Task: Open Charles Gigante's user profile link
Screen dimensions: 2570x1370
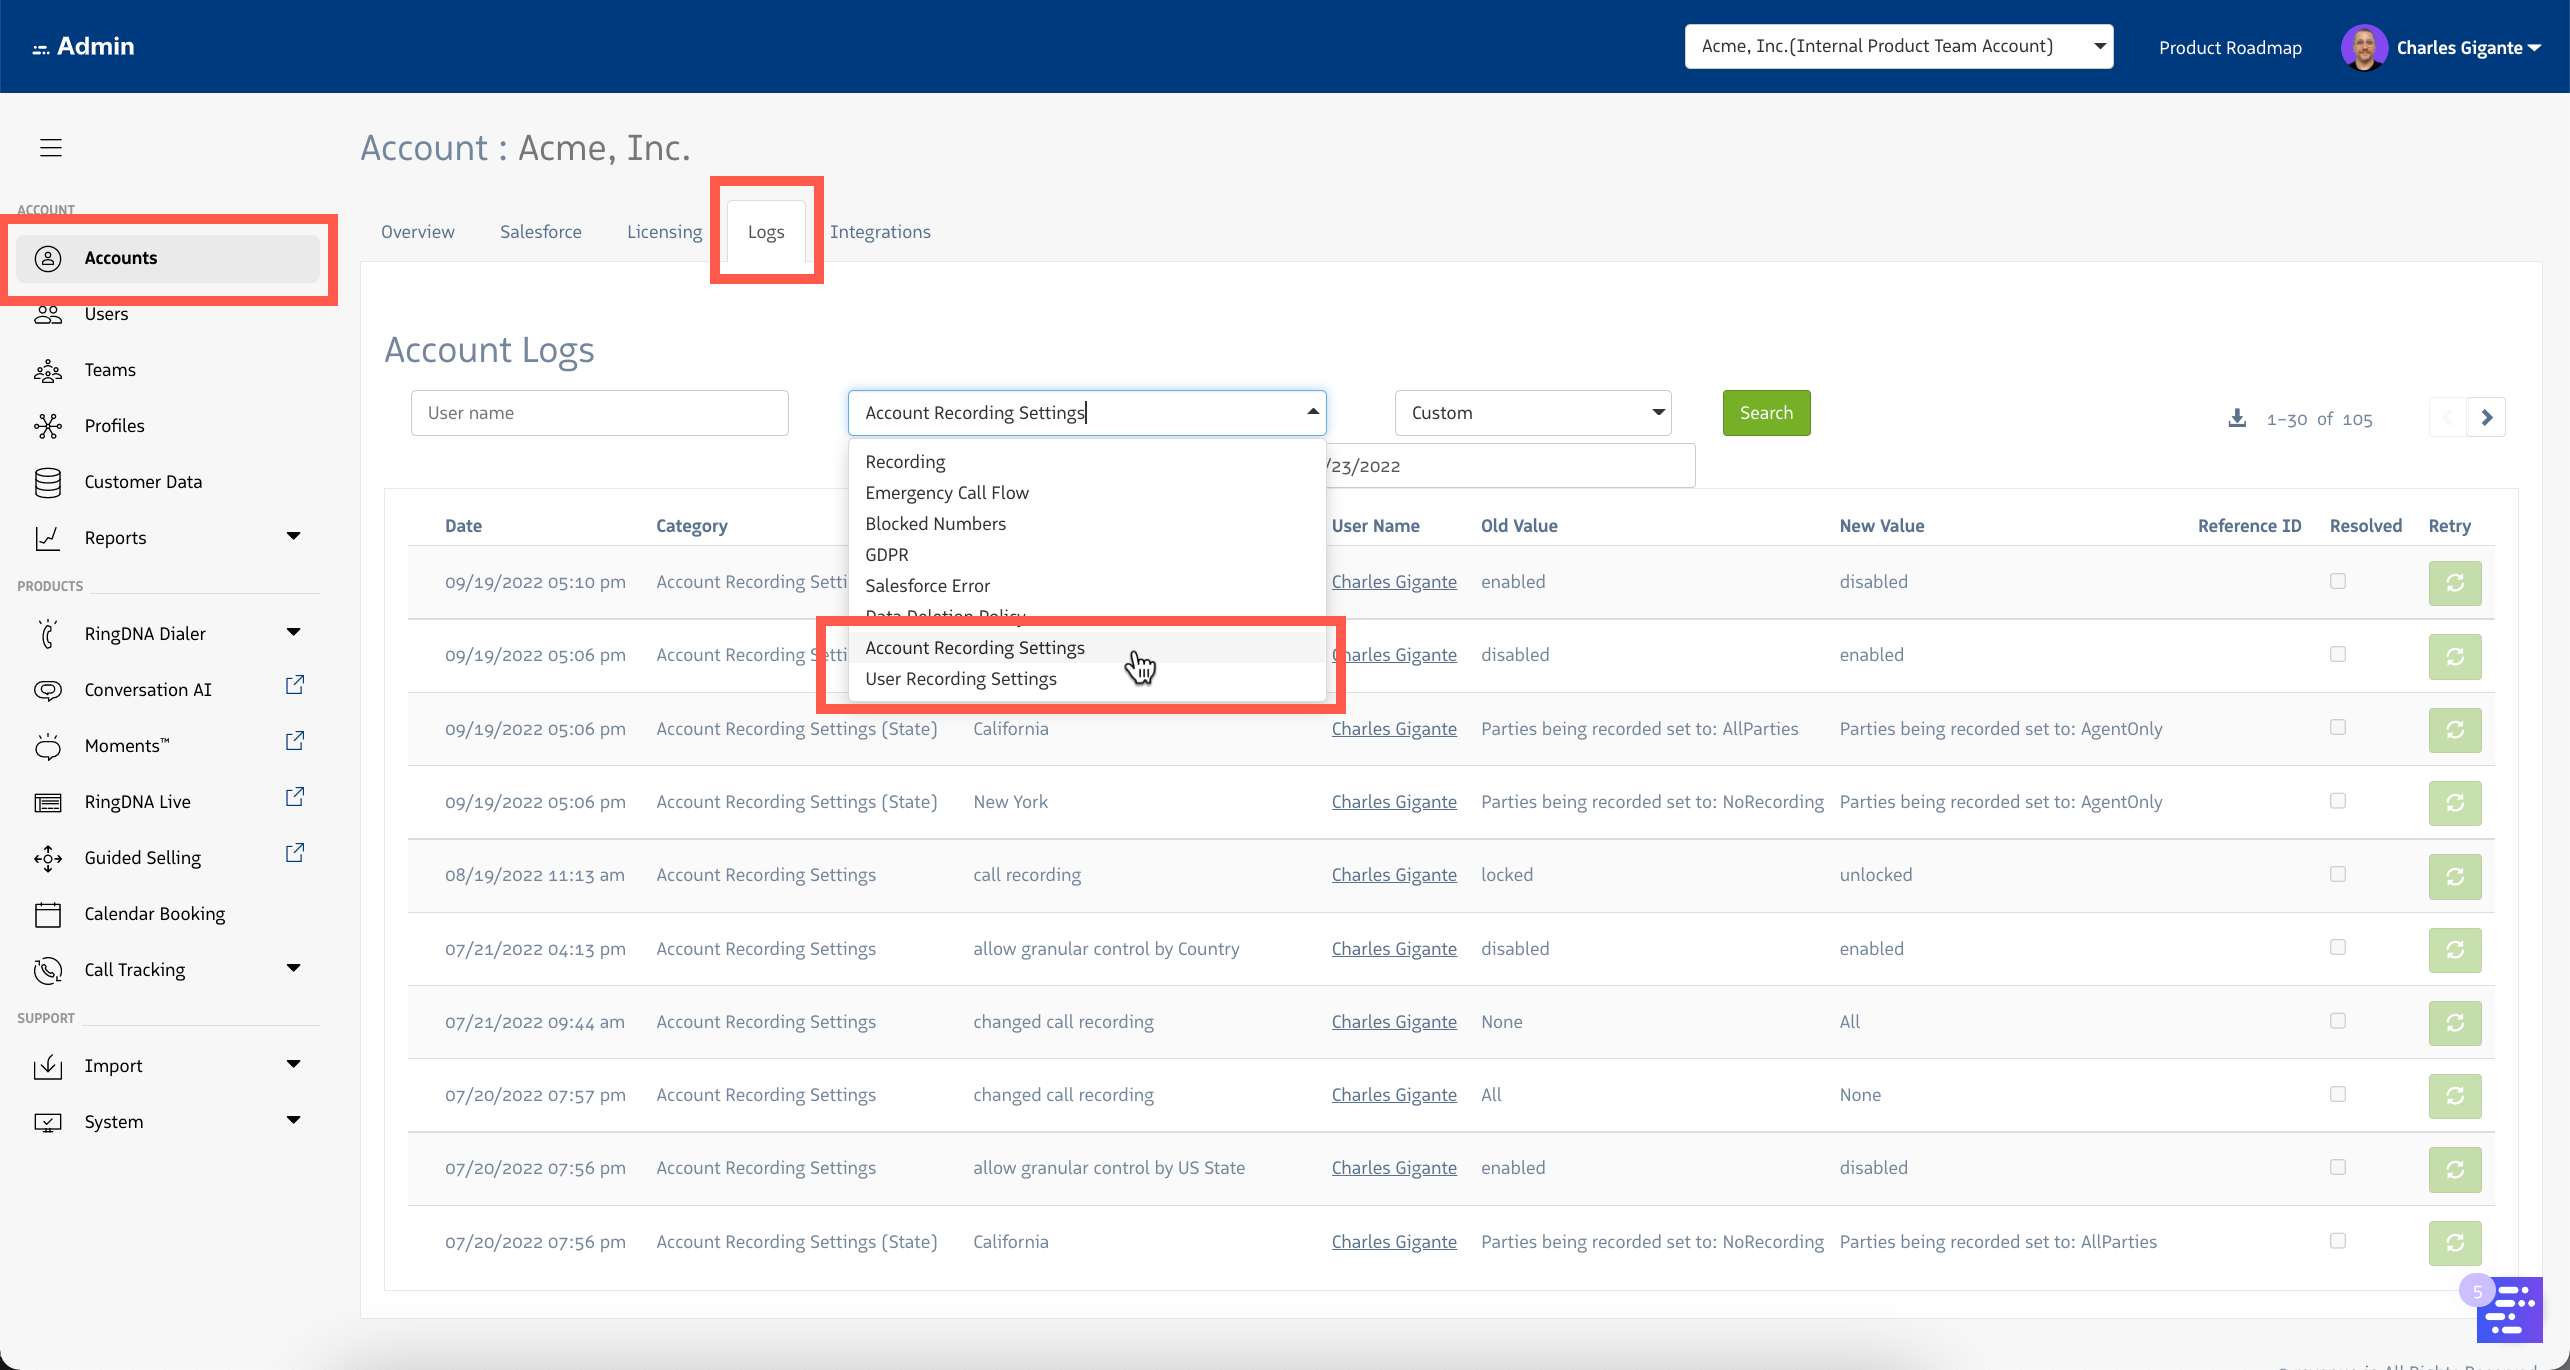Action: 1394,581
